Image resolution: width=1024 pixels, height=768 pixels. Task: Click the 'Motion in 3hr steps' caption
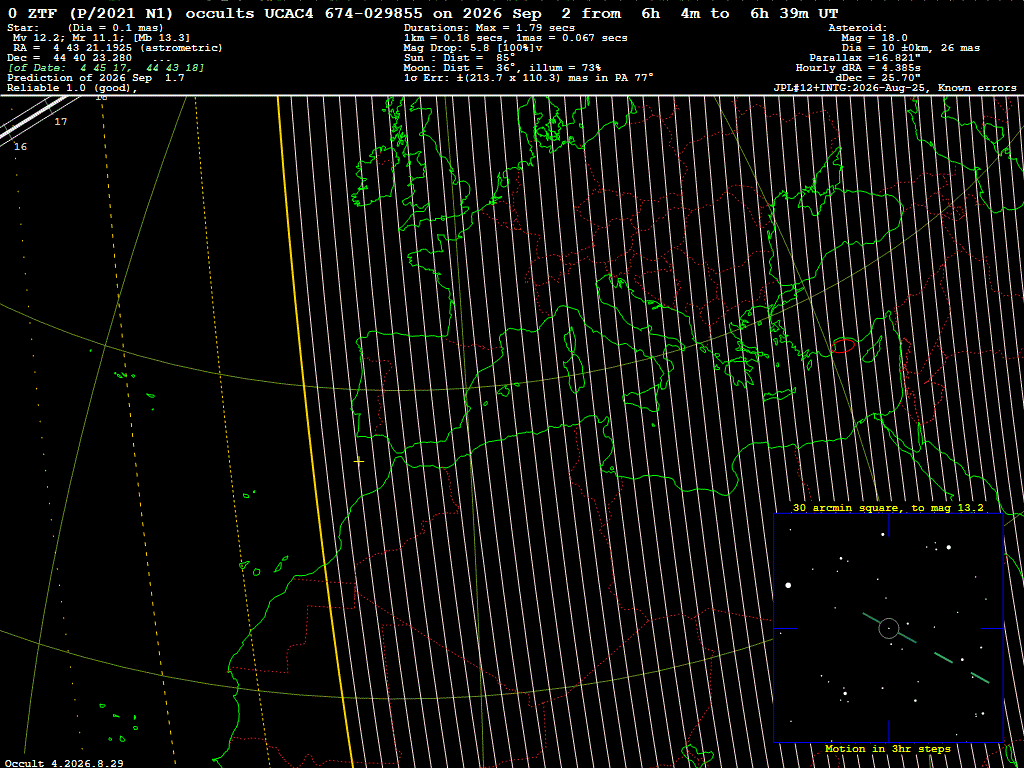[888, 749]
